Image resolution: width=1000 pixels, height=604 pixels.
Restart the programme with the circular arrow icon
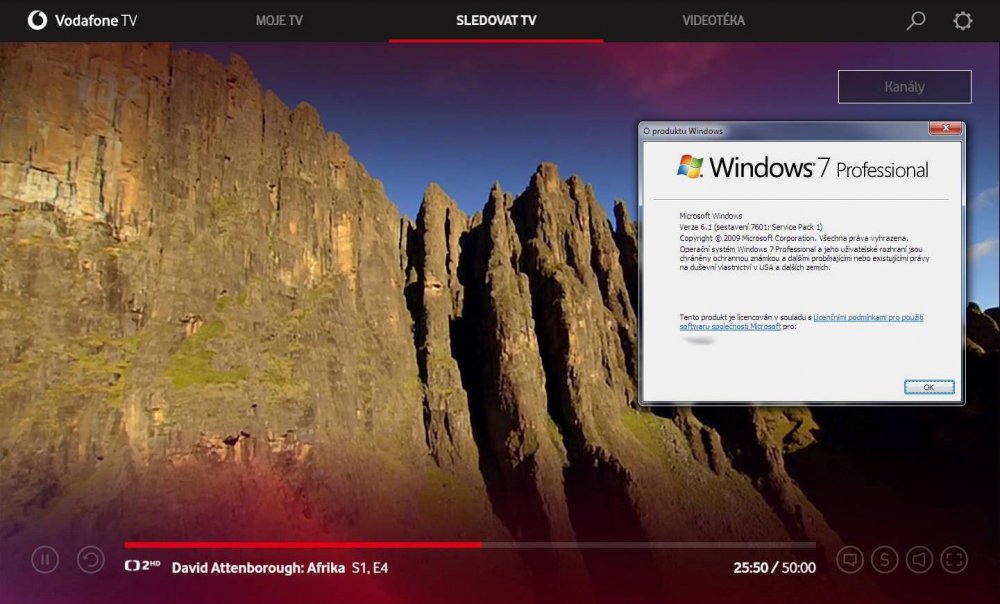pos(91,560)
